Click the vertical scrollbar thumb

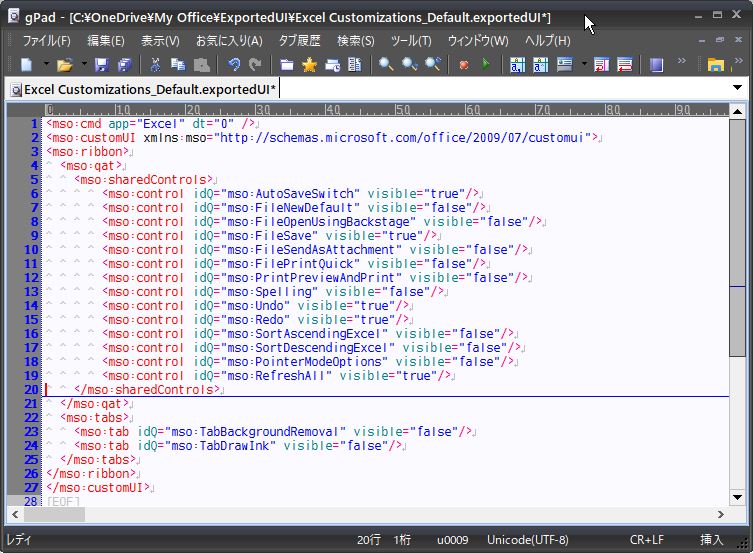(x=738, y=238)
